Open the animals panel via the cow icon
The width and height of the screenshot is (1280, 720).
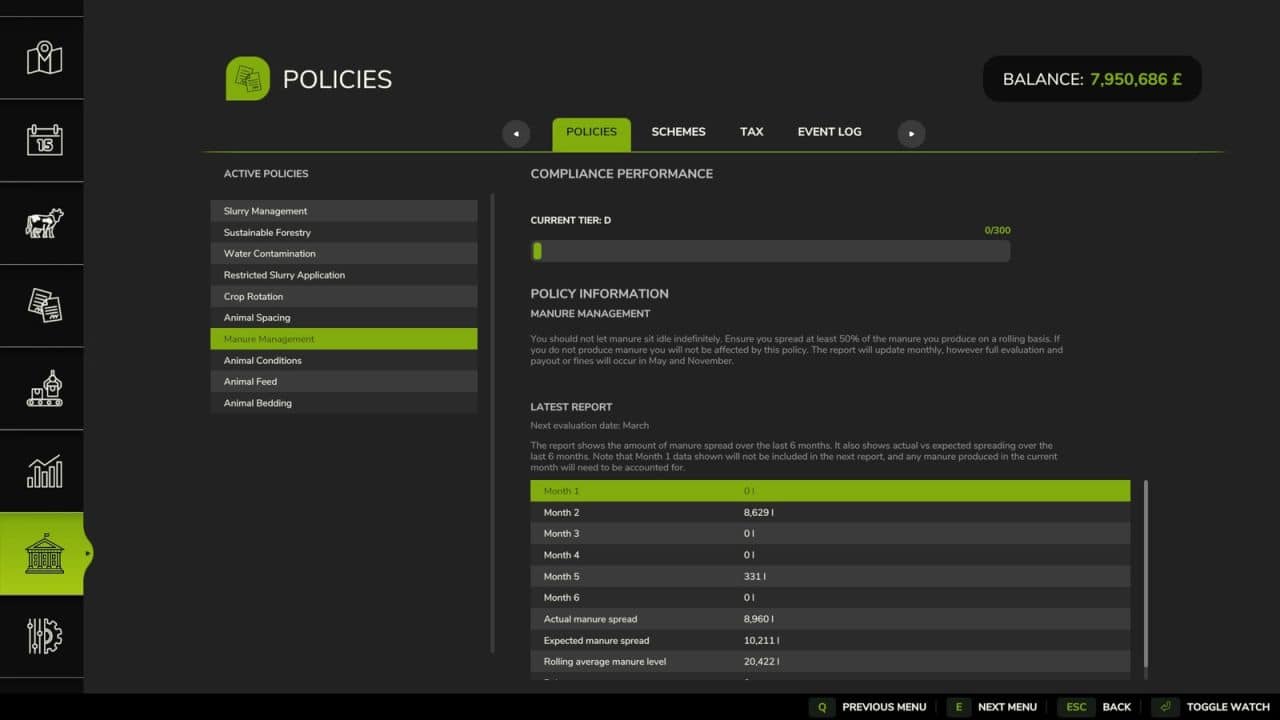[42, 222]
